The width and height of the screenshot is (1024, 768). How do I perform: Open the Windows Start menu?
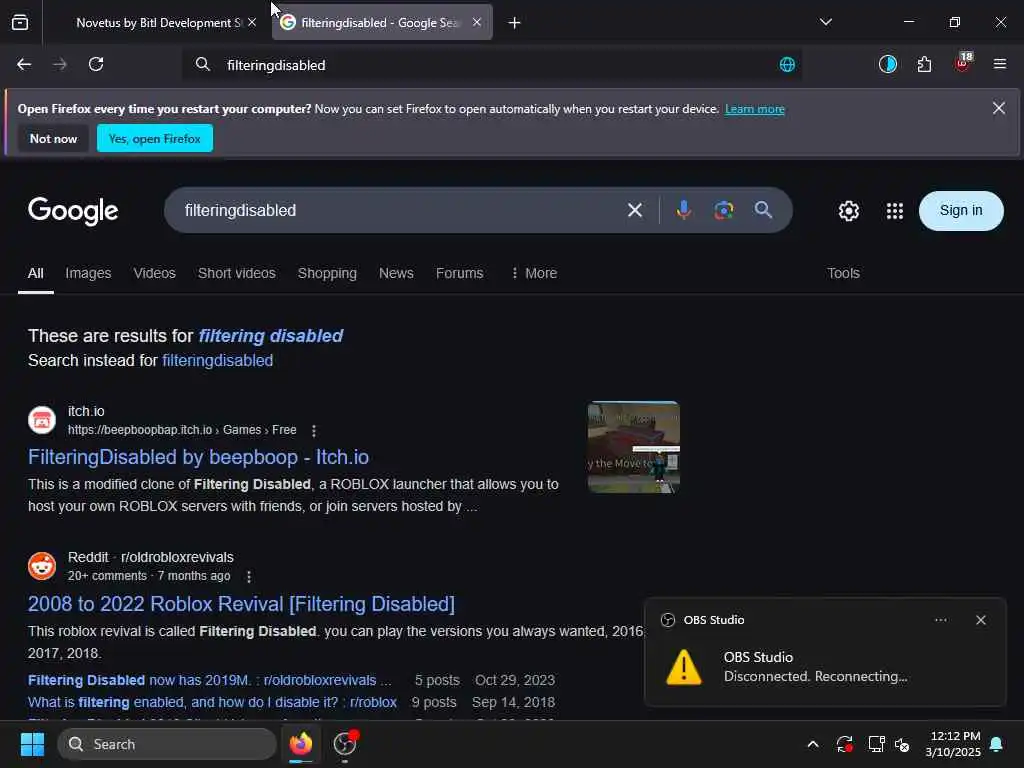pyautogui.click(x=32, y=744)
